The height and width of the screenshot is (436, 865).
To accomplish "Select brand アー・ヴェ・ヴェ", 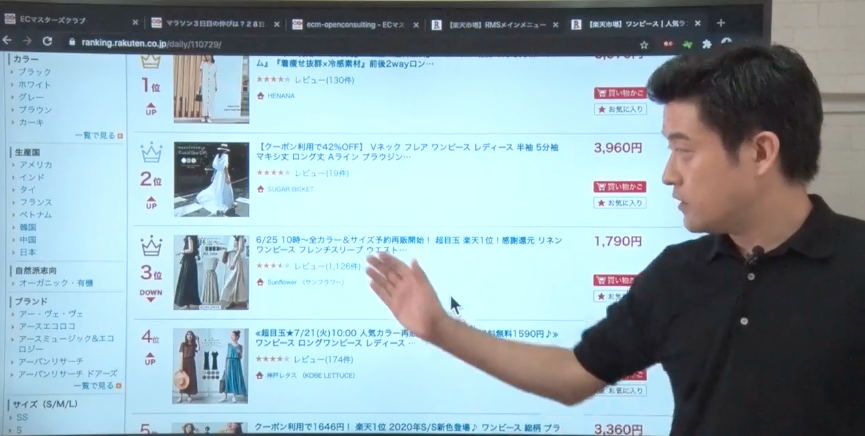I will point(51,314).
